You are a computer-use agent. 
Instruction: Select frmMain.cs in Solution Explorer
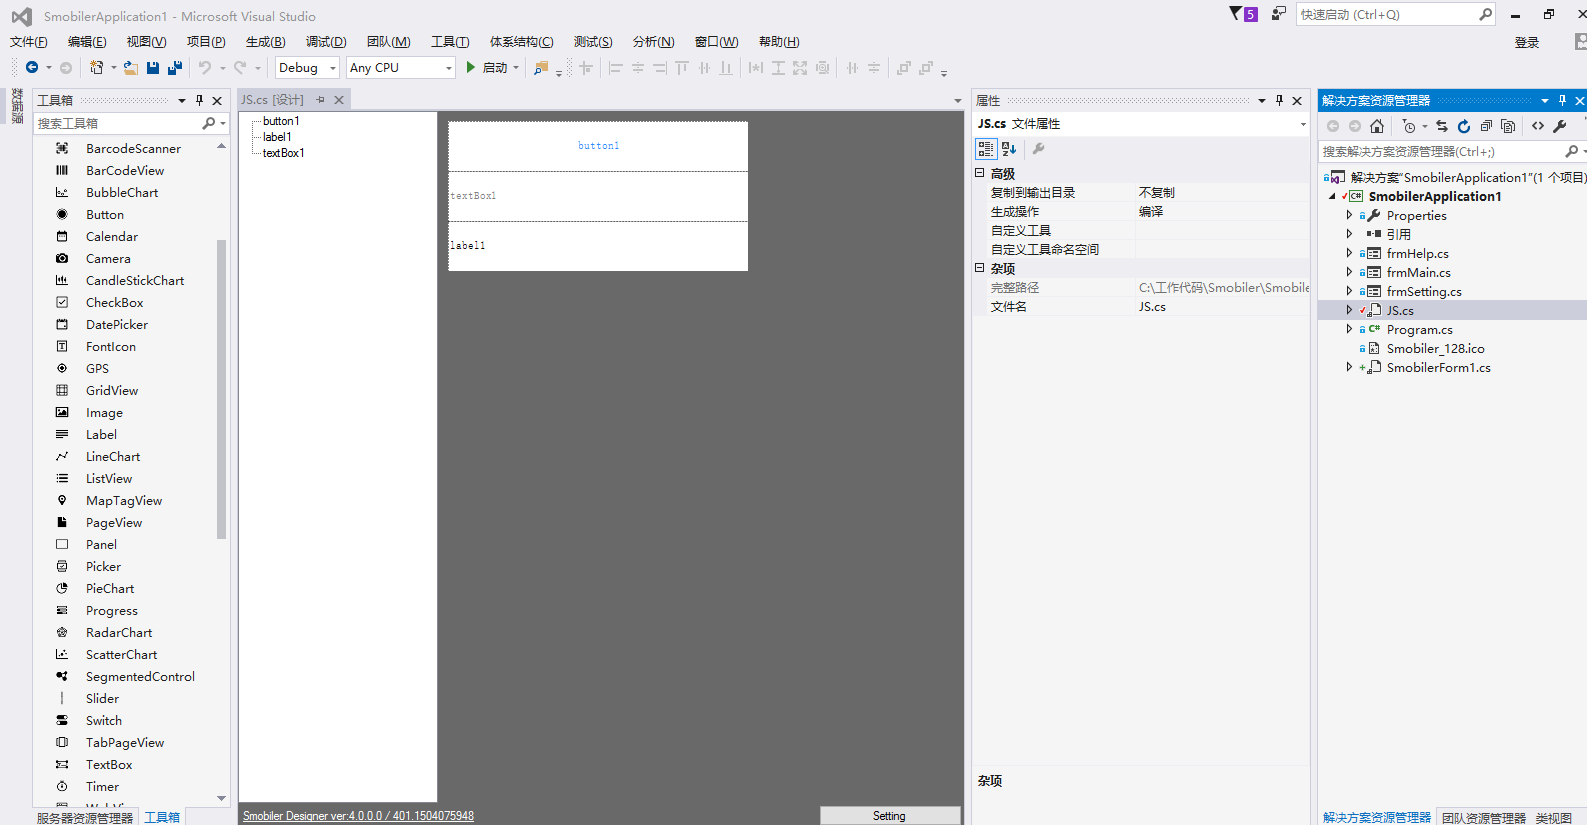point(1418,273)
